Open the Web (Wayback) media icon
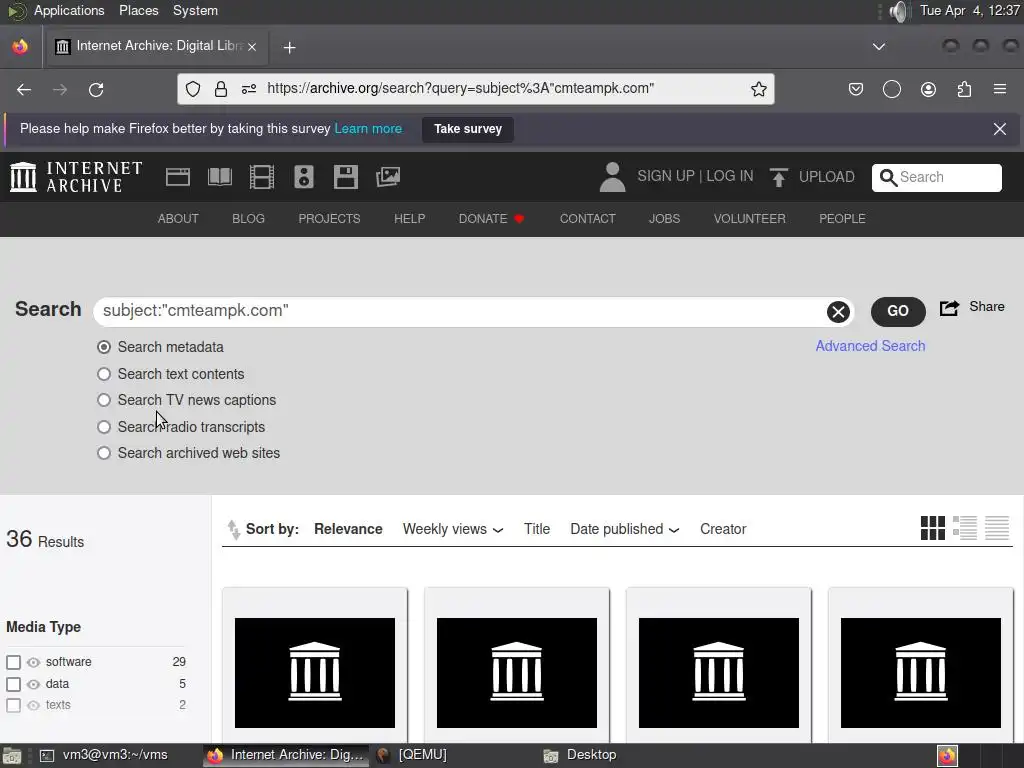 [178, 177]
